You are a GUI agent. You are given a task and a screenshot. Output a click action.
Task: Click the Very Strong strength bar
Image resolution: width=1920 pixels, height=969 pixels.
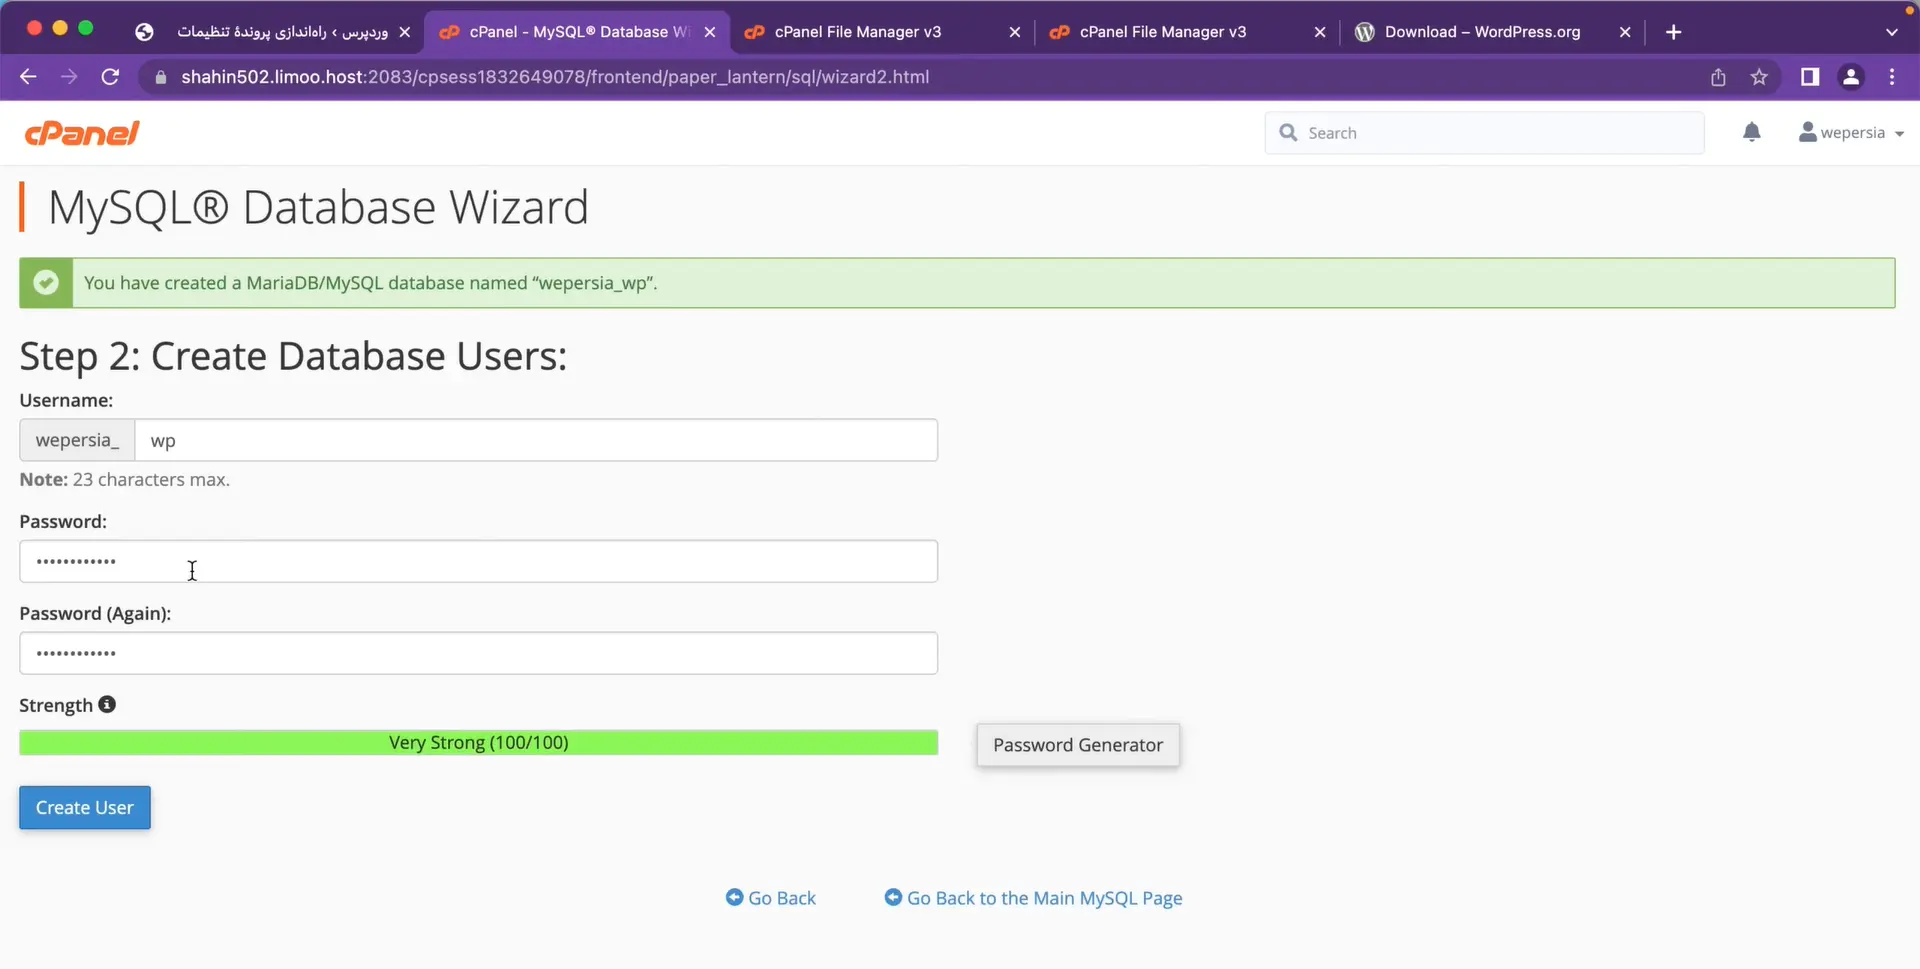pos(478,743)
